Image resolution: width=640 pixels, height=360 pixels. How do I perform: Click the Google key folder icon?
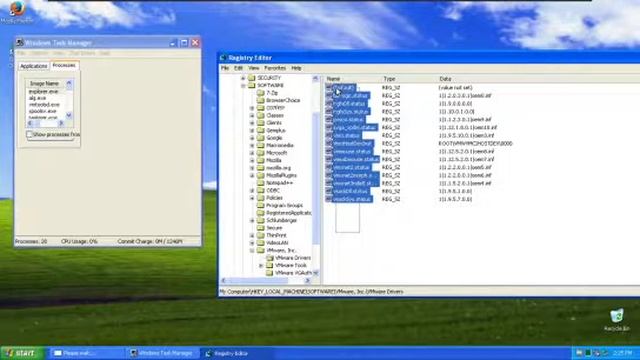coord(261,138)
